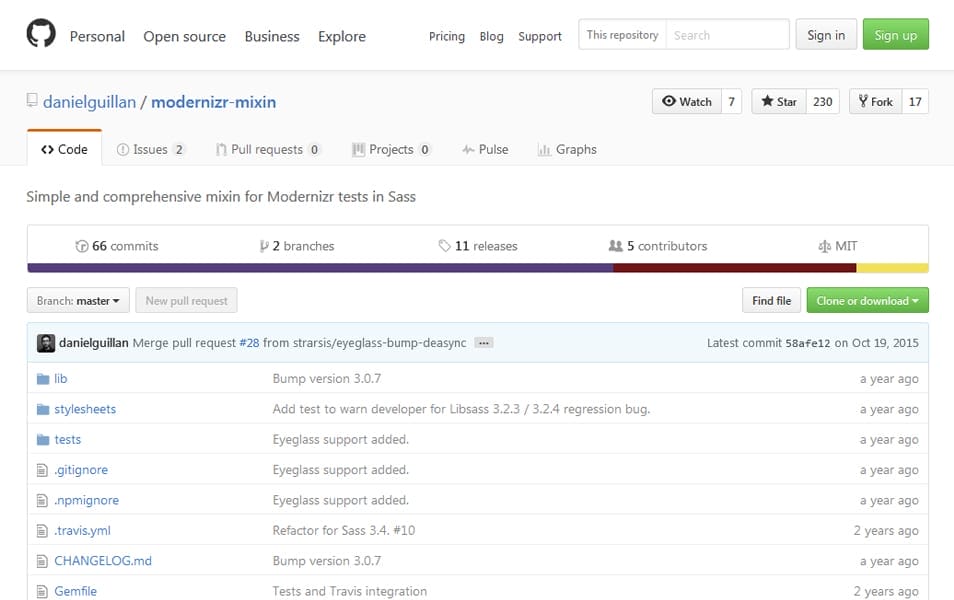Viewport: 954px width, 600px height.
Task: Expand the commit message ellipsis toggle
Action: [482, 342]
